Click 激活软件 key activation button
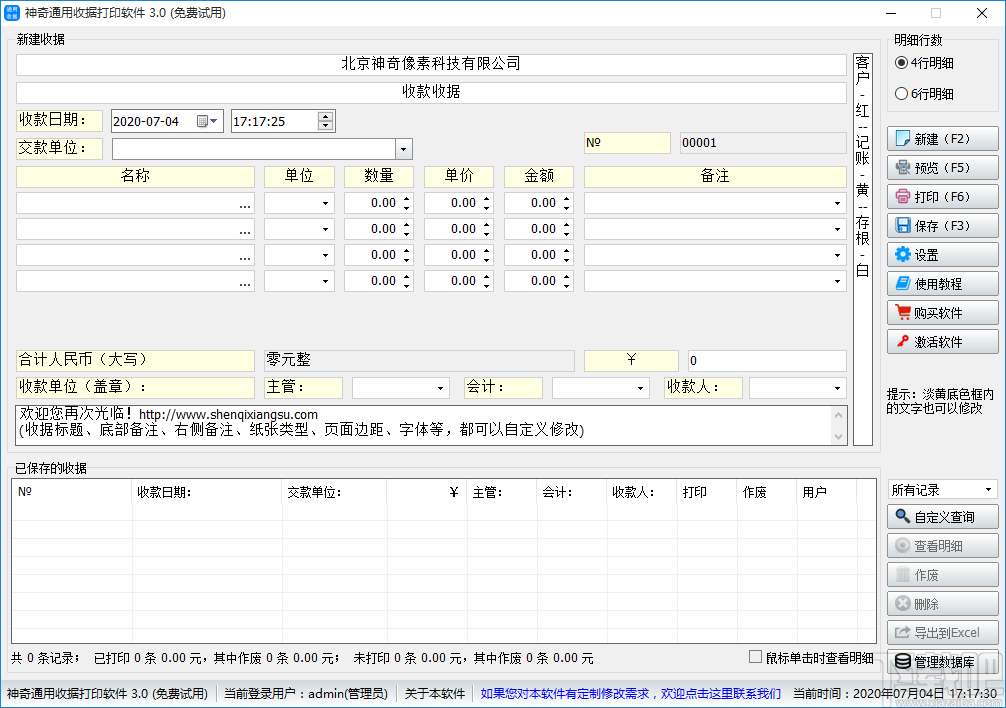1006x708 pixels. (x=942, y=342)
